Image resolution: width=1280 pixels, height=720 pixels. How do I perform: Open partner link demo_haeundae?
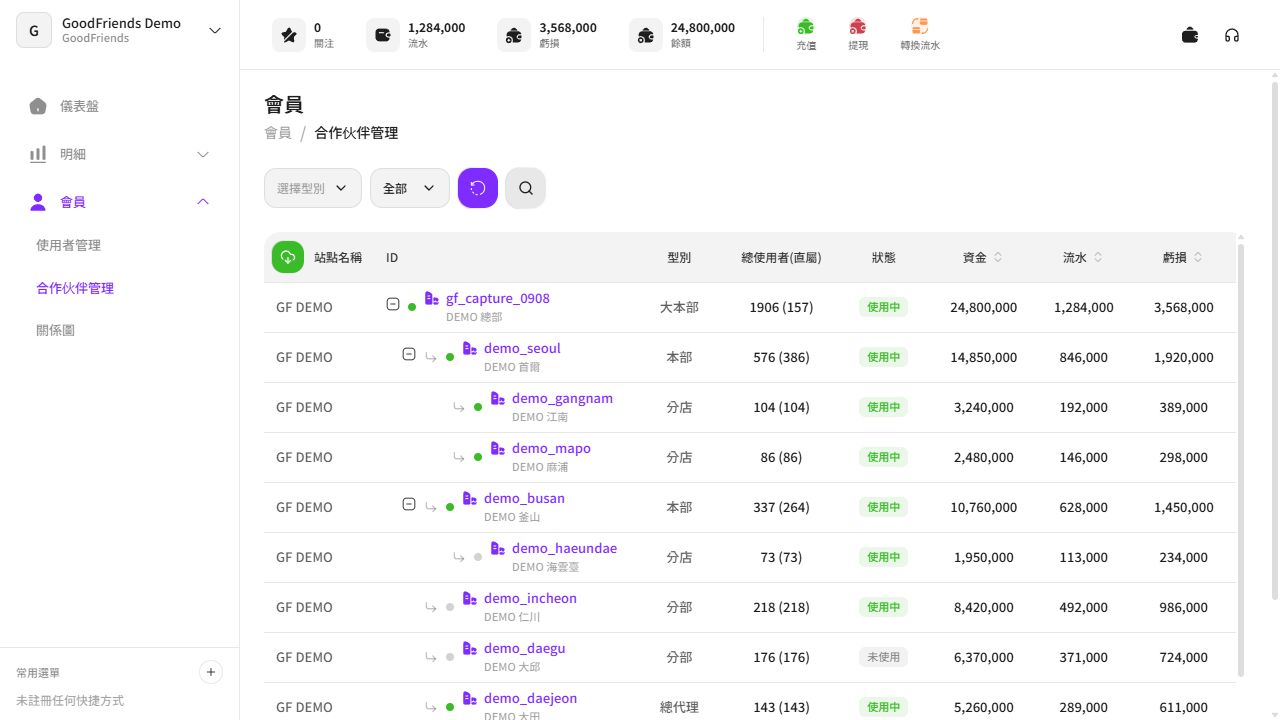[x=564, y=548]
